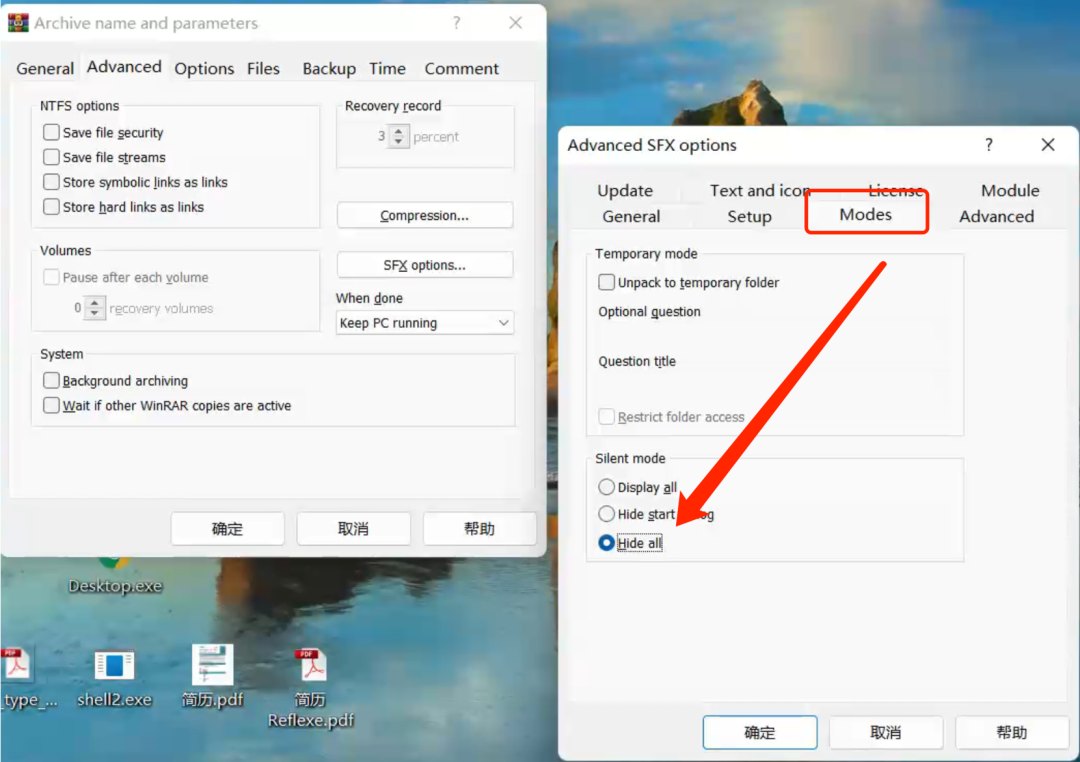This screenshot has height=762, width=1080.
Task: Close the Advanced SFX options dialog
Action: click(1048, 145)
